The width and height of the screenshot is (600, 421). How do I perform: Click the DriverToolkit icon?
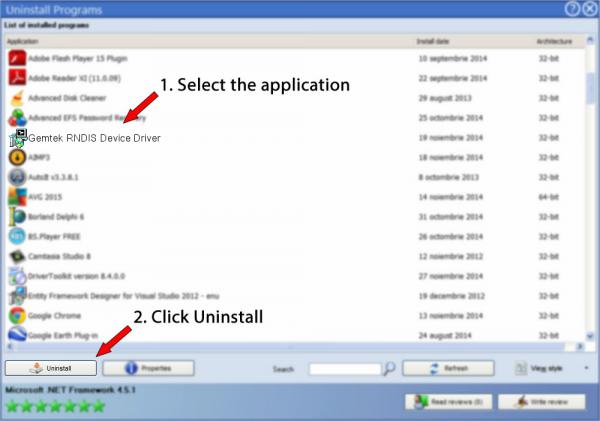click(17, 276)
